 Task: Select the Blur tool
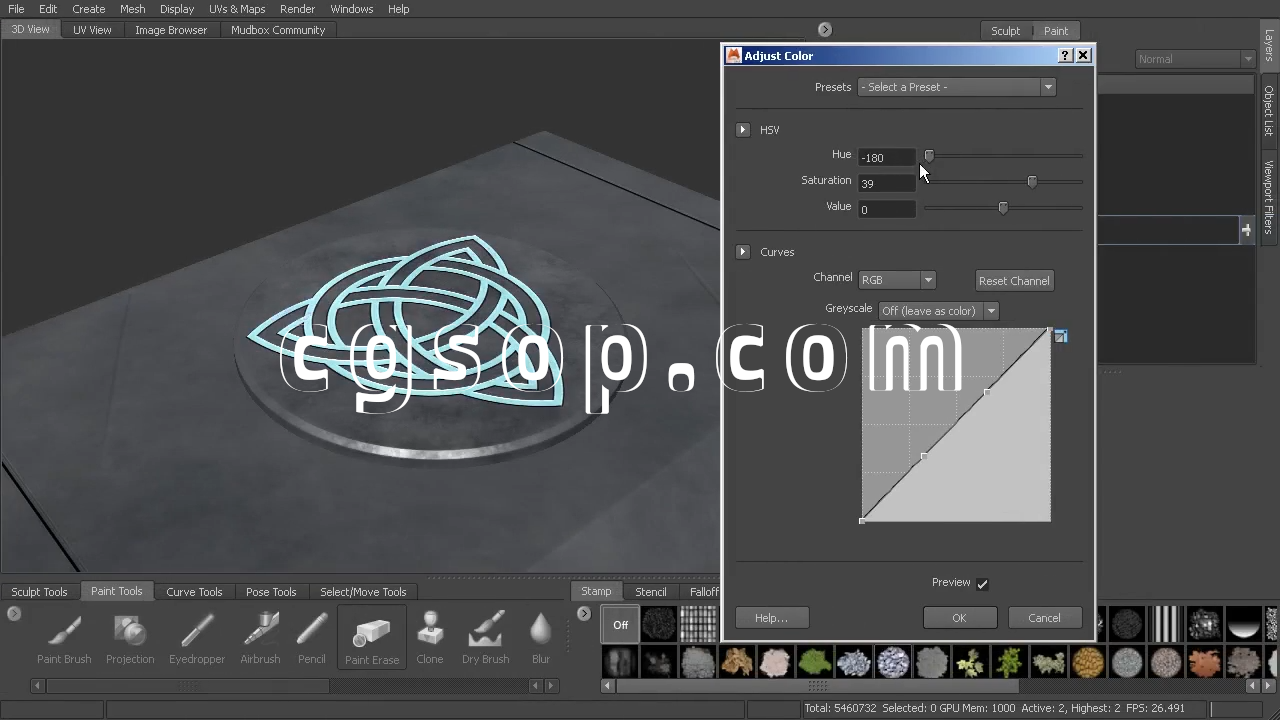541,638
